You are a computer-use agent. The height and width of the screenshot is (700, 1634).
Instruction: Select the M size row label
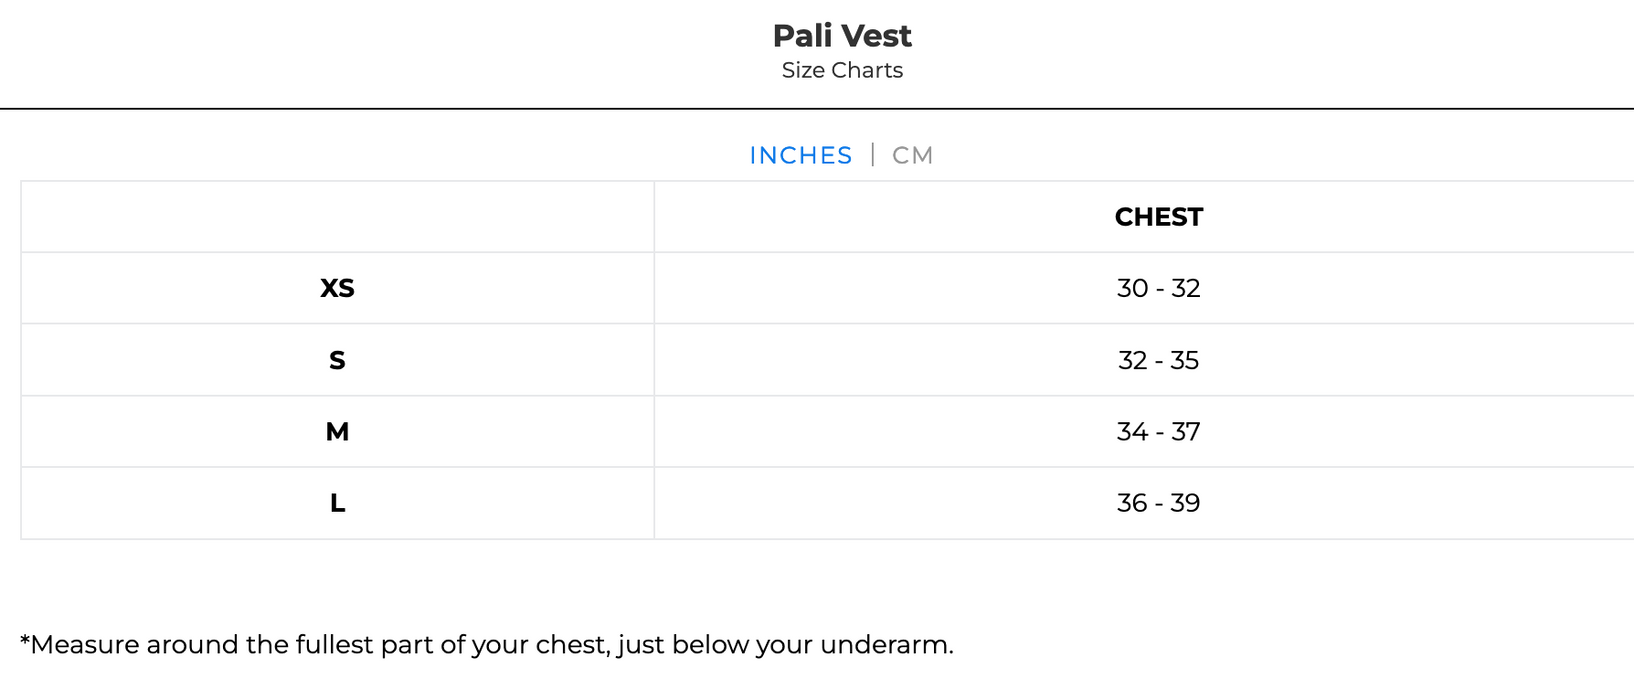coord(337,432)
